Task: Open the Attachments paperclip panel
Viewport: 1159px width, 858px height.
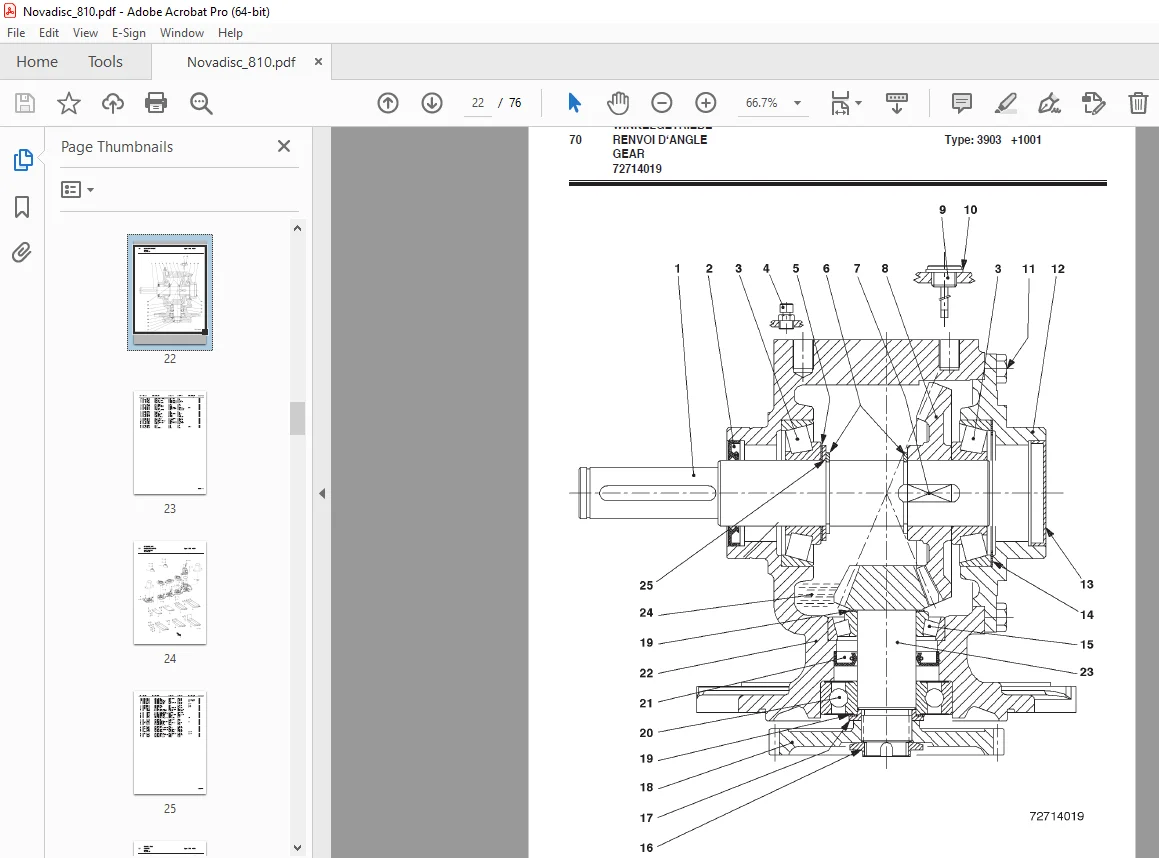Action: [22, 253]
